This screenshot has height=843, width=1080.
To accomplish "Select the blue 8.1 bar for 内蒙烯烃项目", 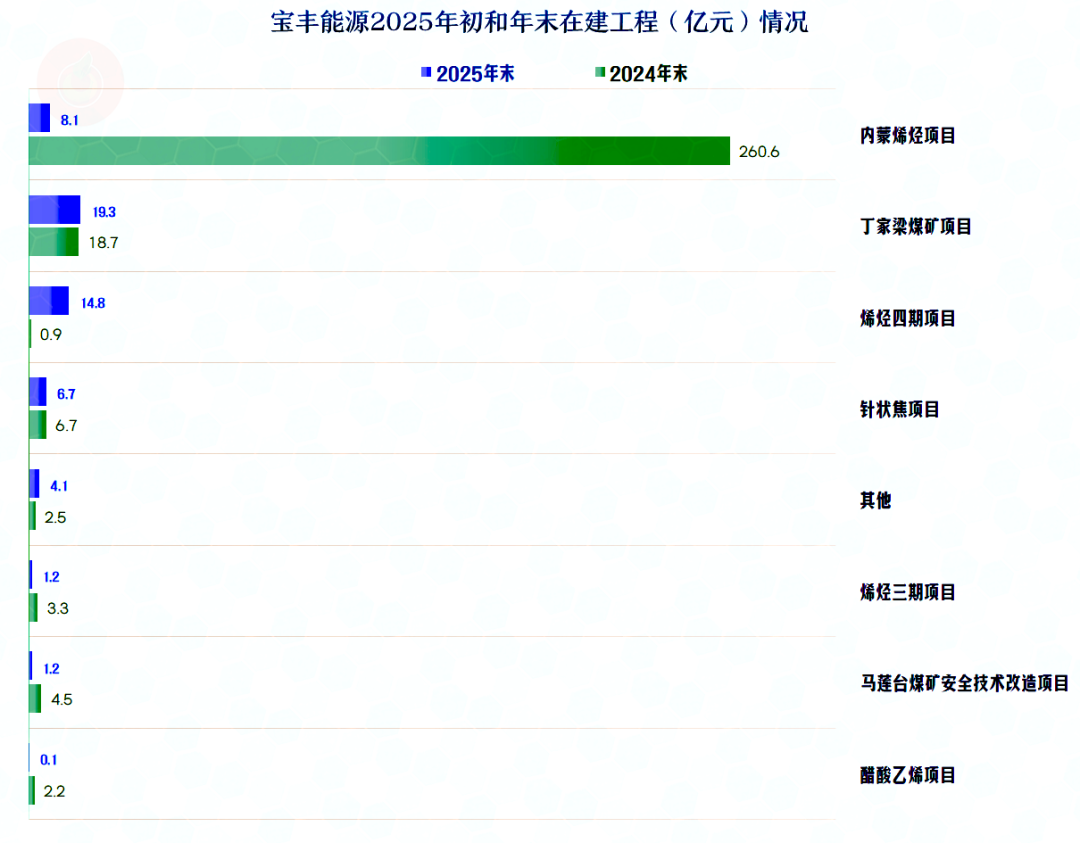I will pos(39,119).
